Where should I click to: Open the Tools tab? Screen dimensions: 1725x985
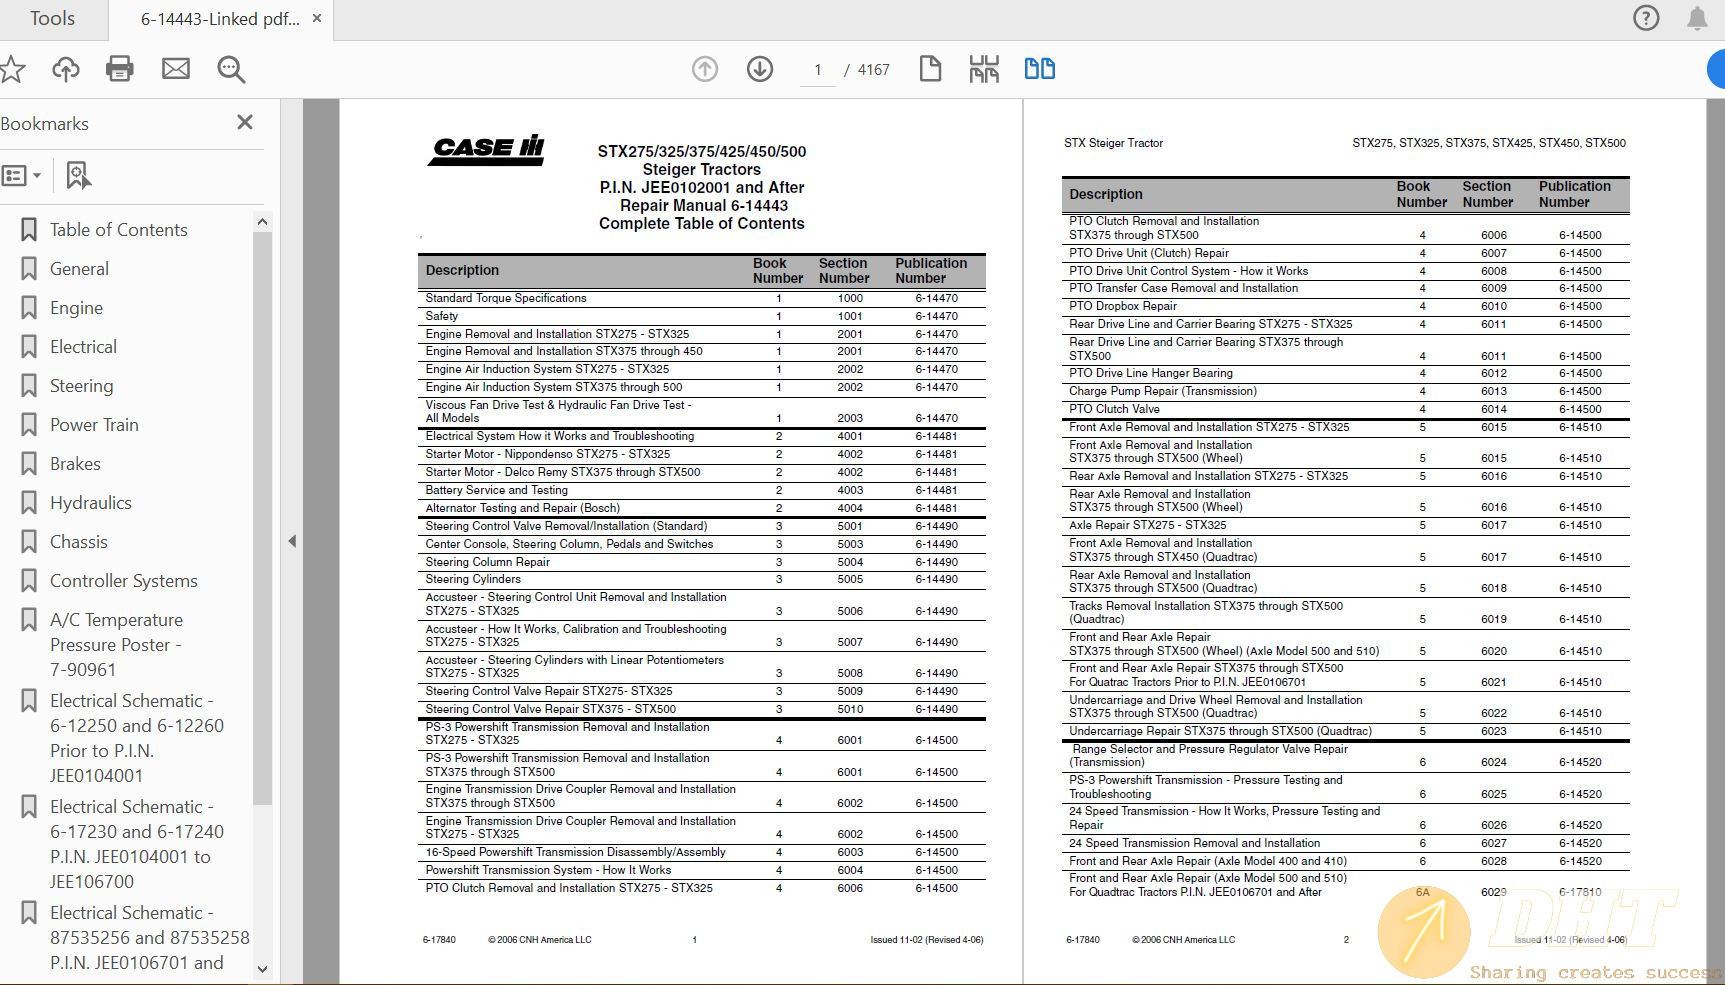[52, 19]
